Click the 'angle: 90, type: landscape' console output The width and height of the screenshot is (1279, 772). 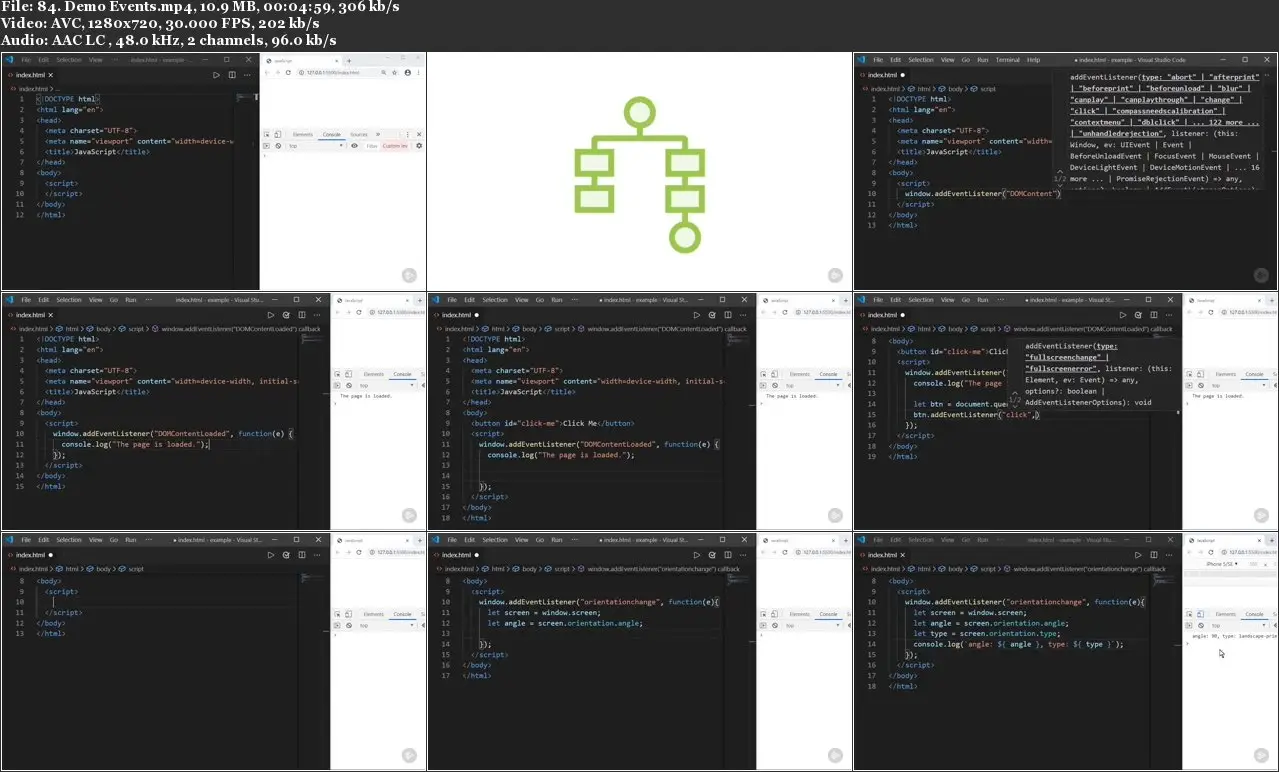click(x=1235, y=636)
